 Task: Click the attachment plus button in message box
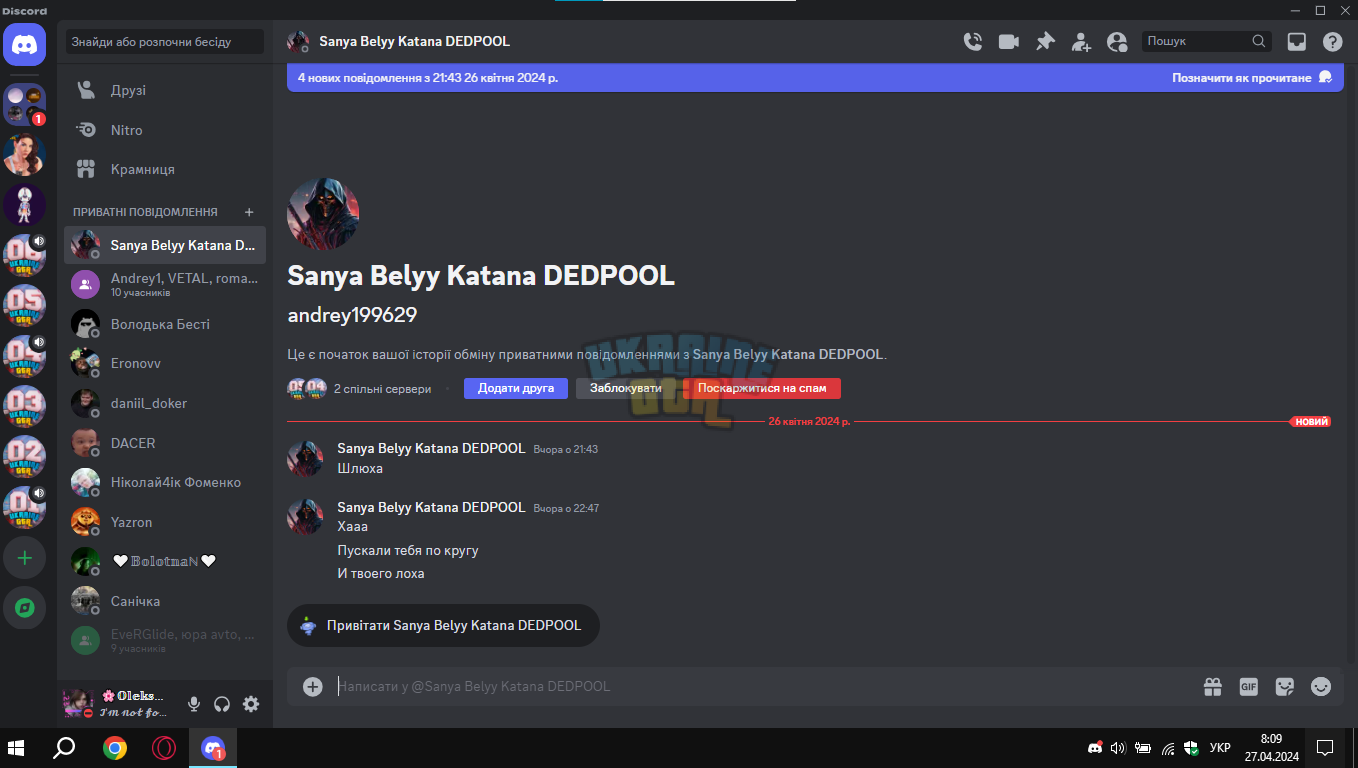coord(313,686)
